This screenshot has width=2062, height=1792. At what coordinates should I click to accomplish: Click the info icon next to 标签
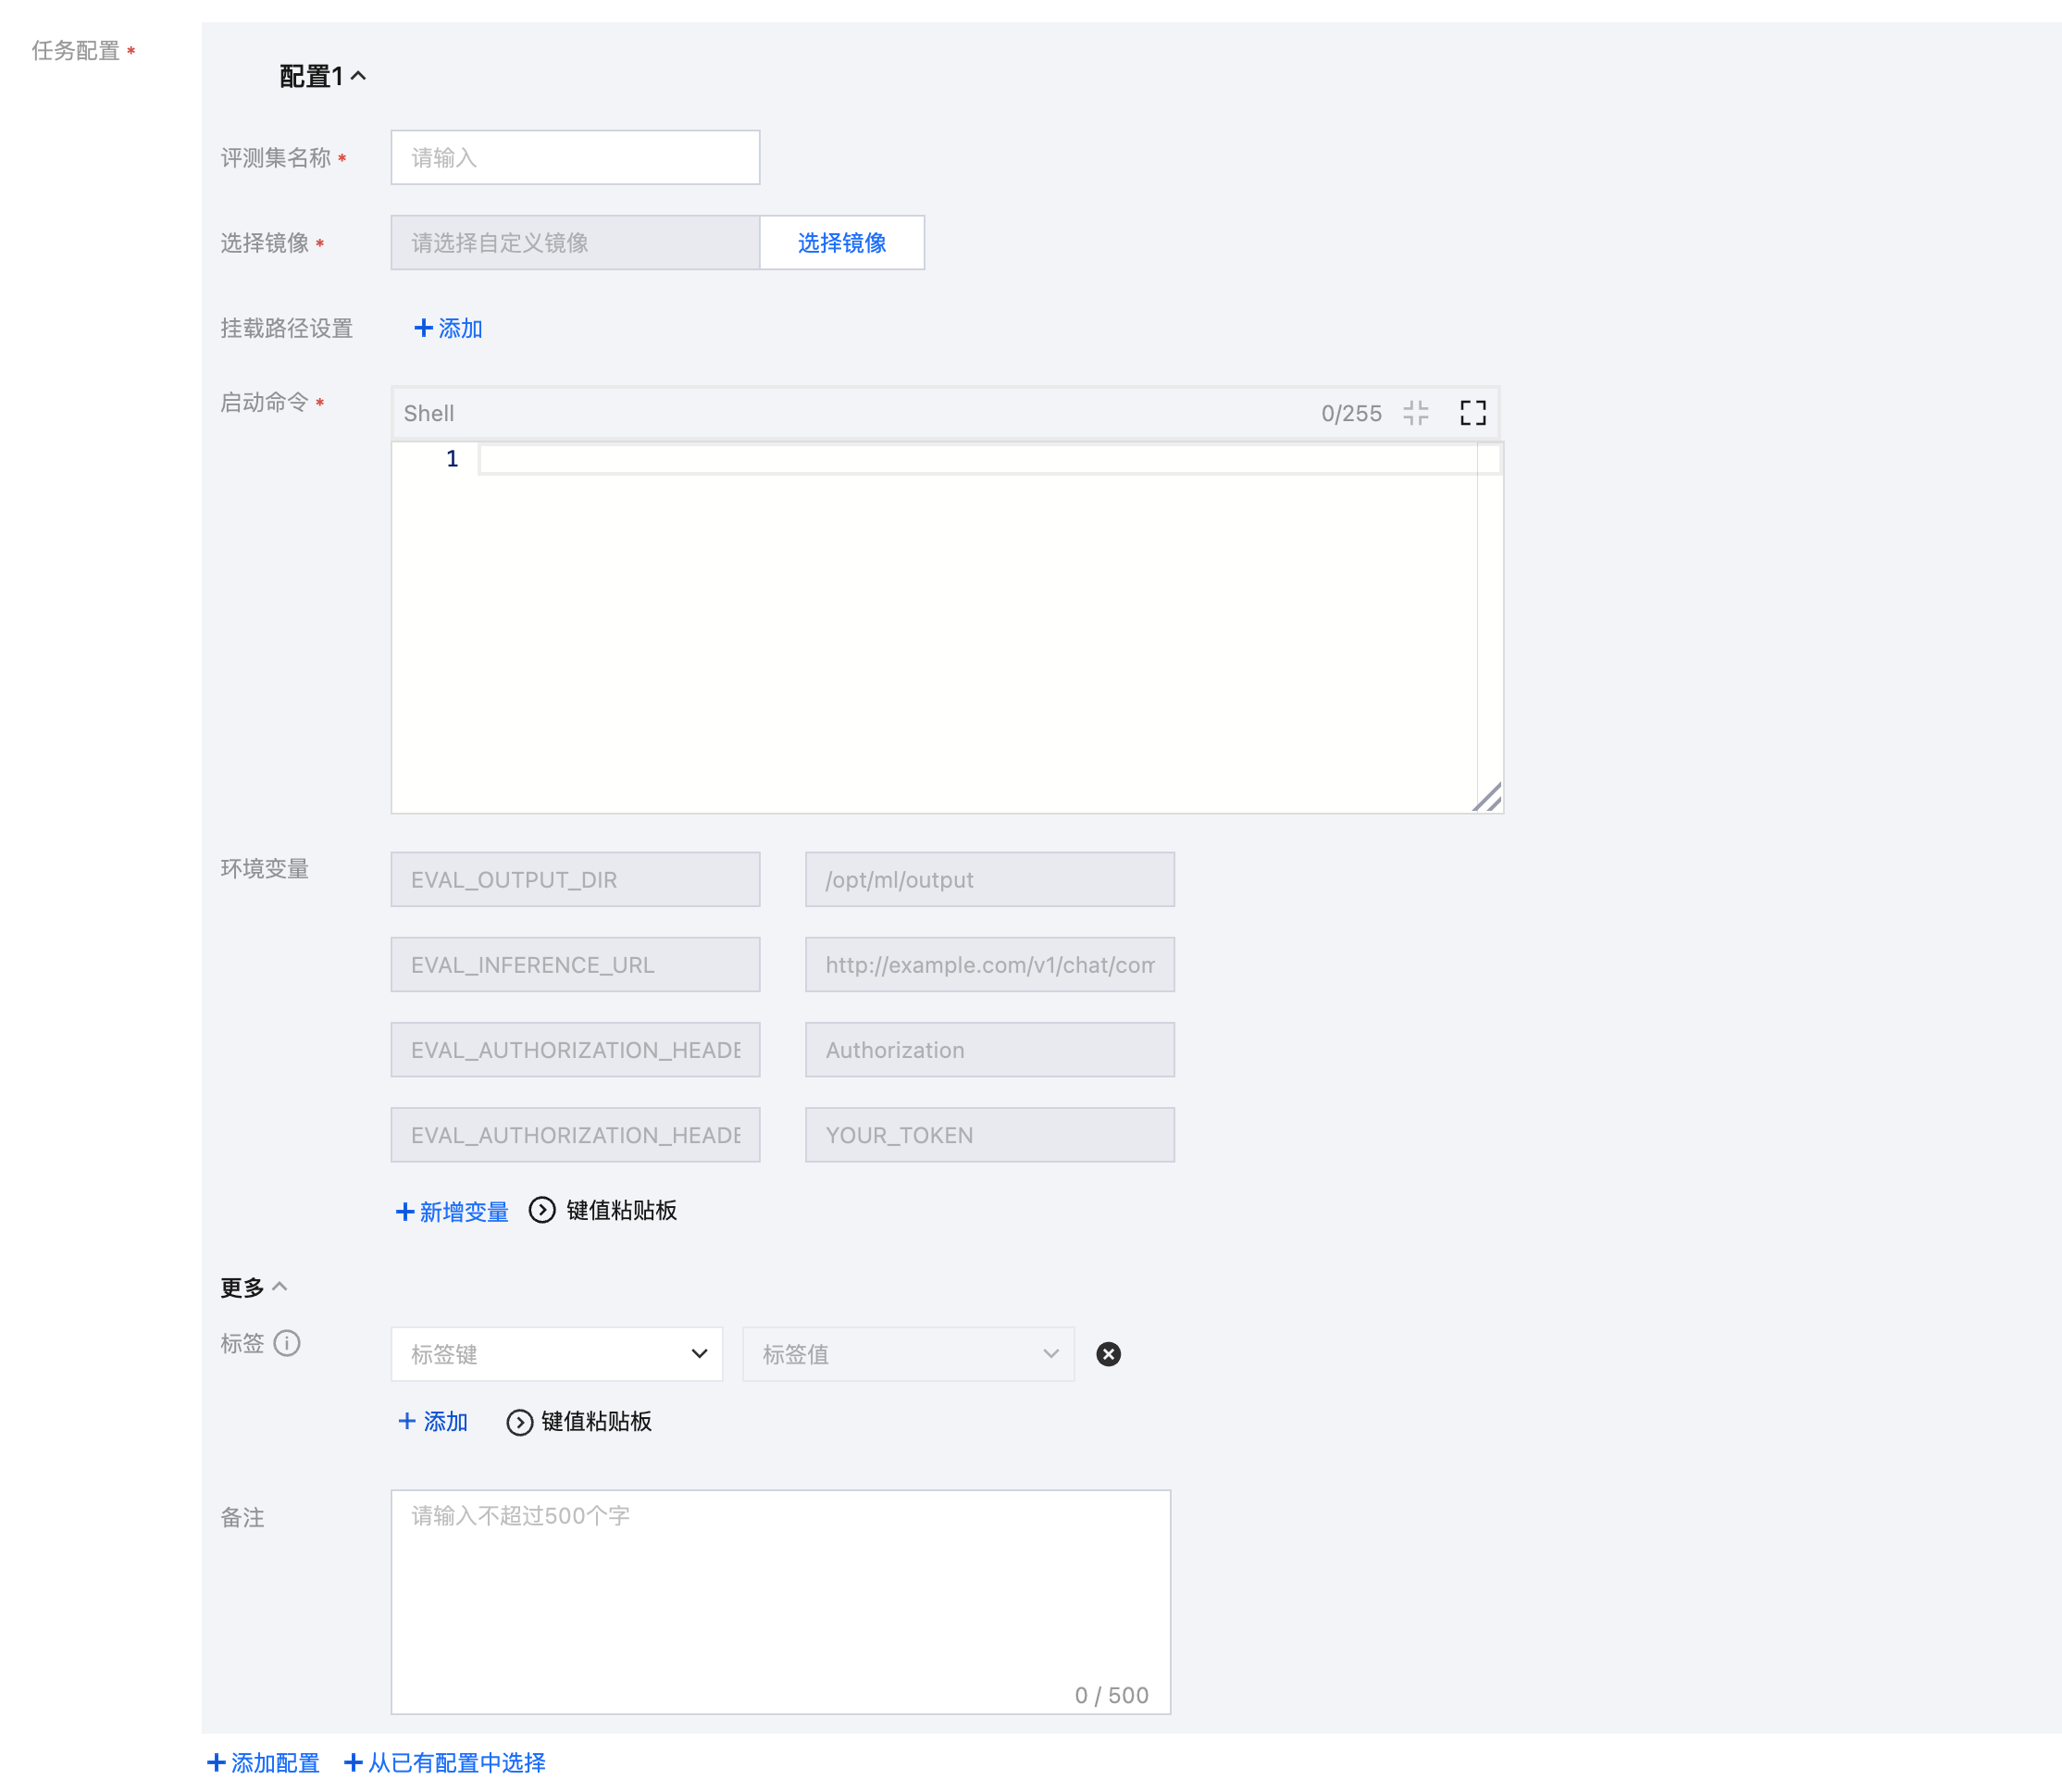coord(287,1343)
